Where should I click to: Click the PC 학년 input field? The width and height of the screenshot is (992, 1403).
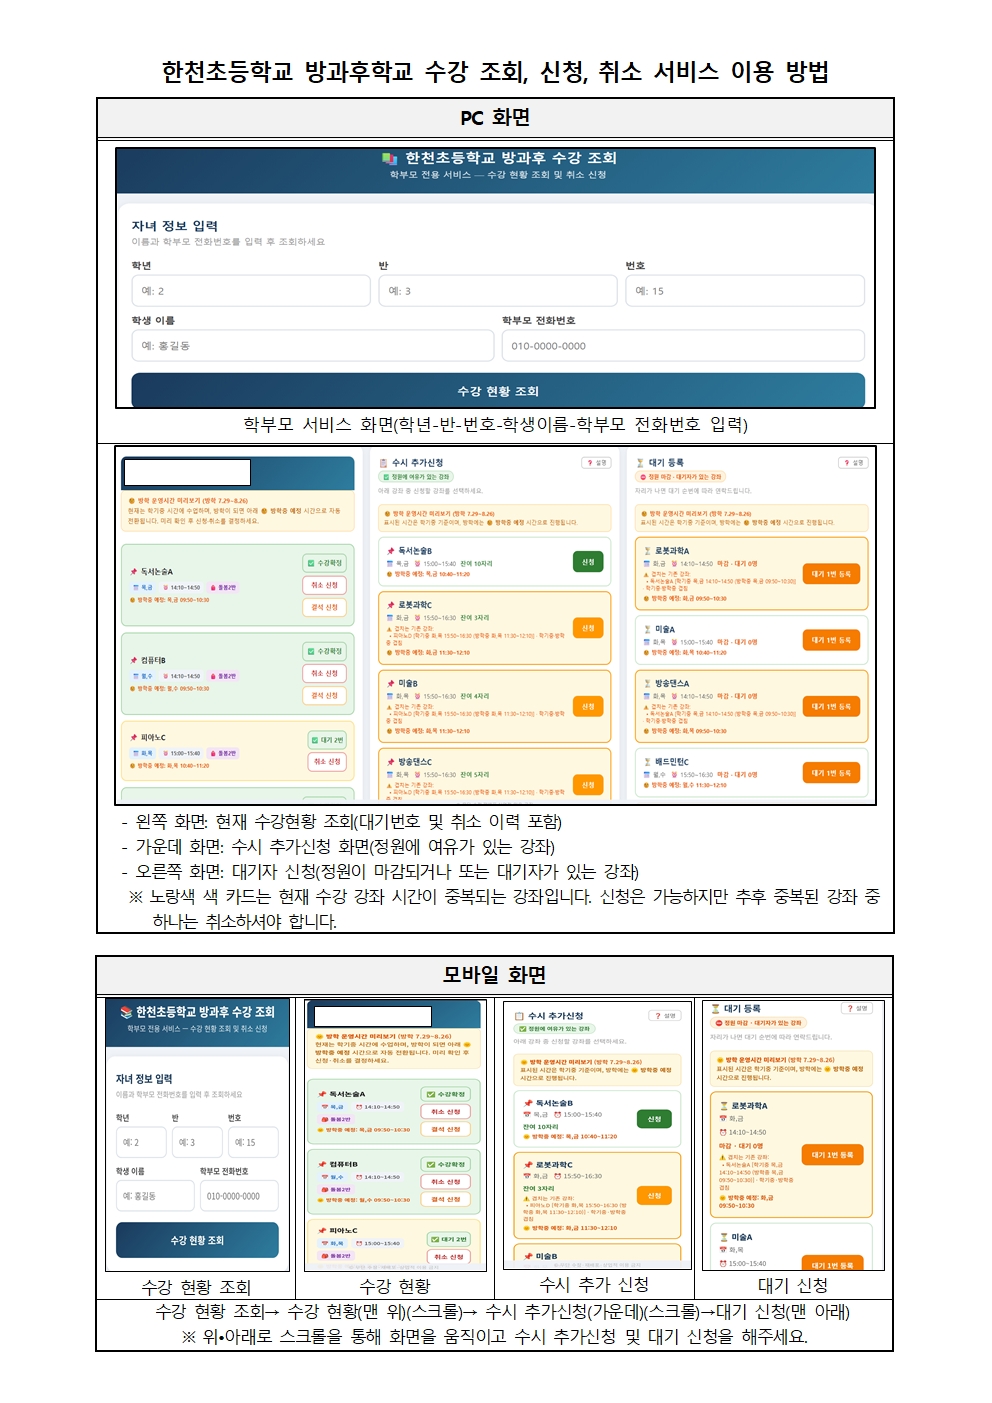[251, 291]
